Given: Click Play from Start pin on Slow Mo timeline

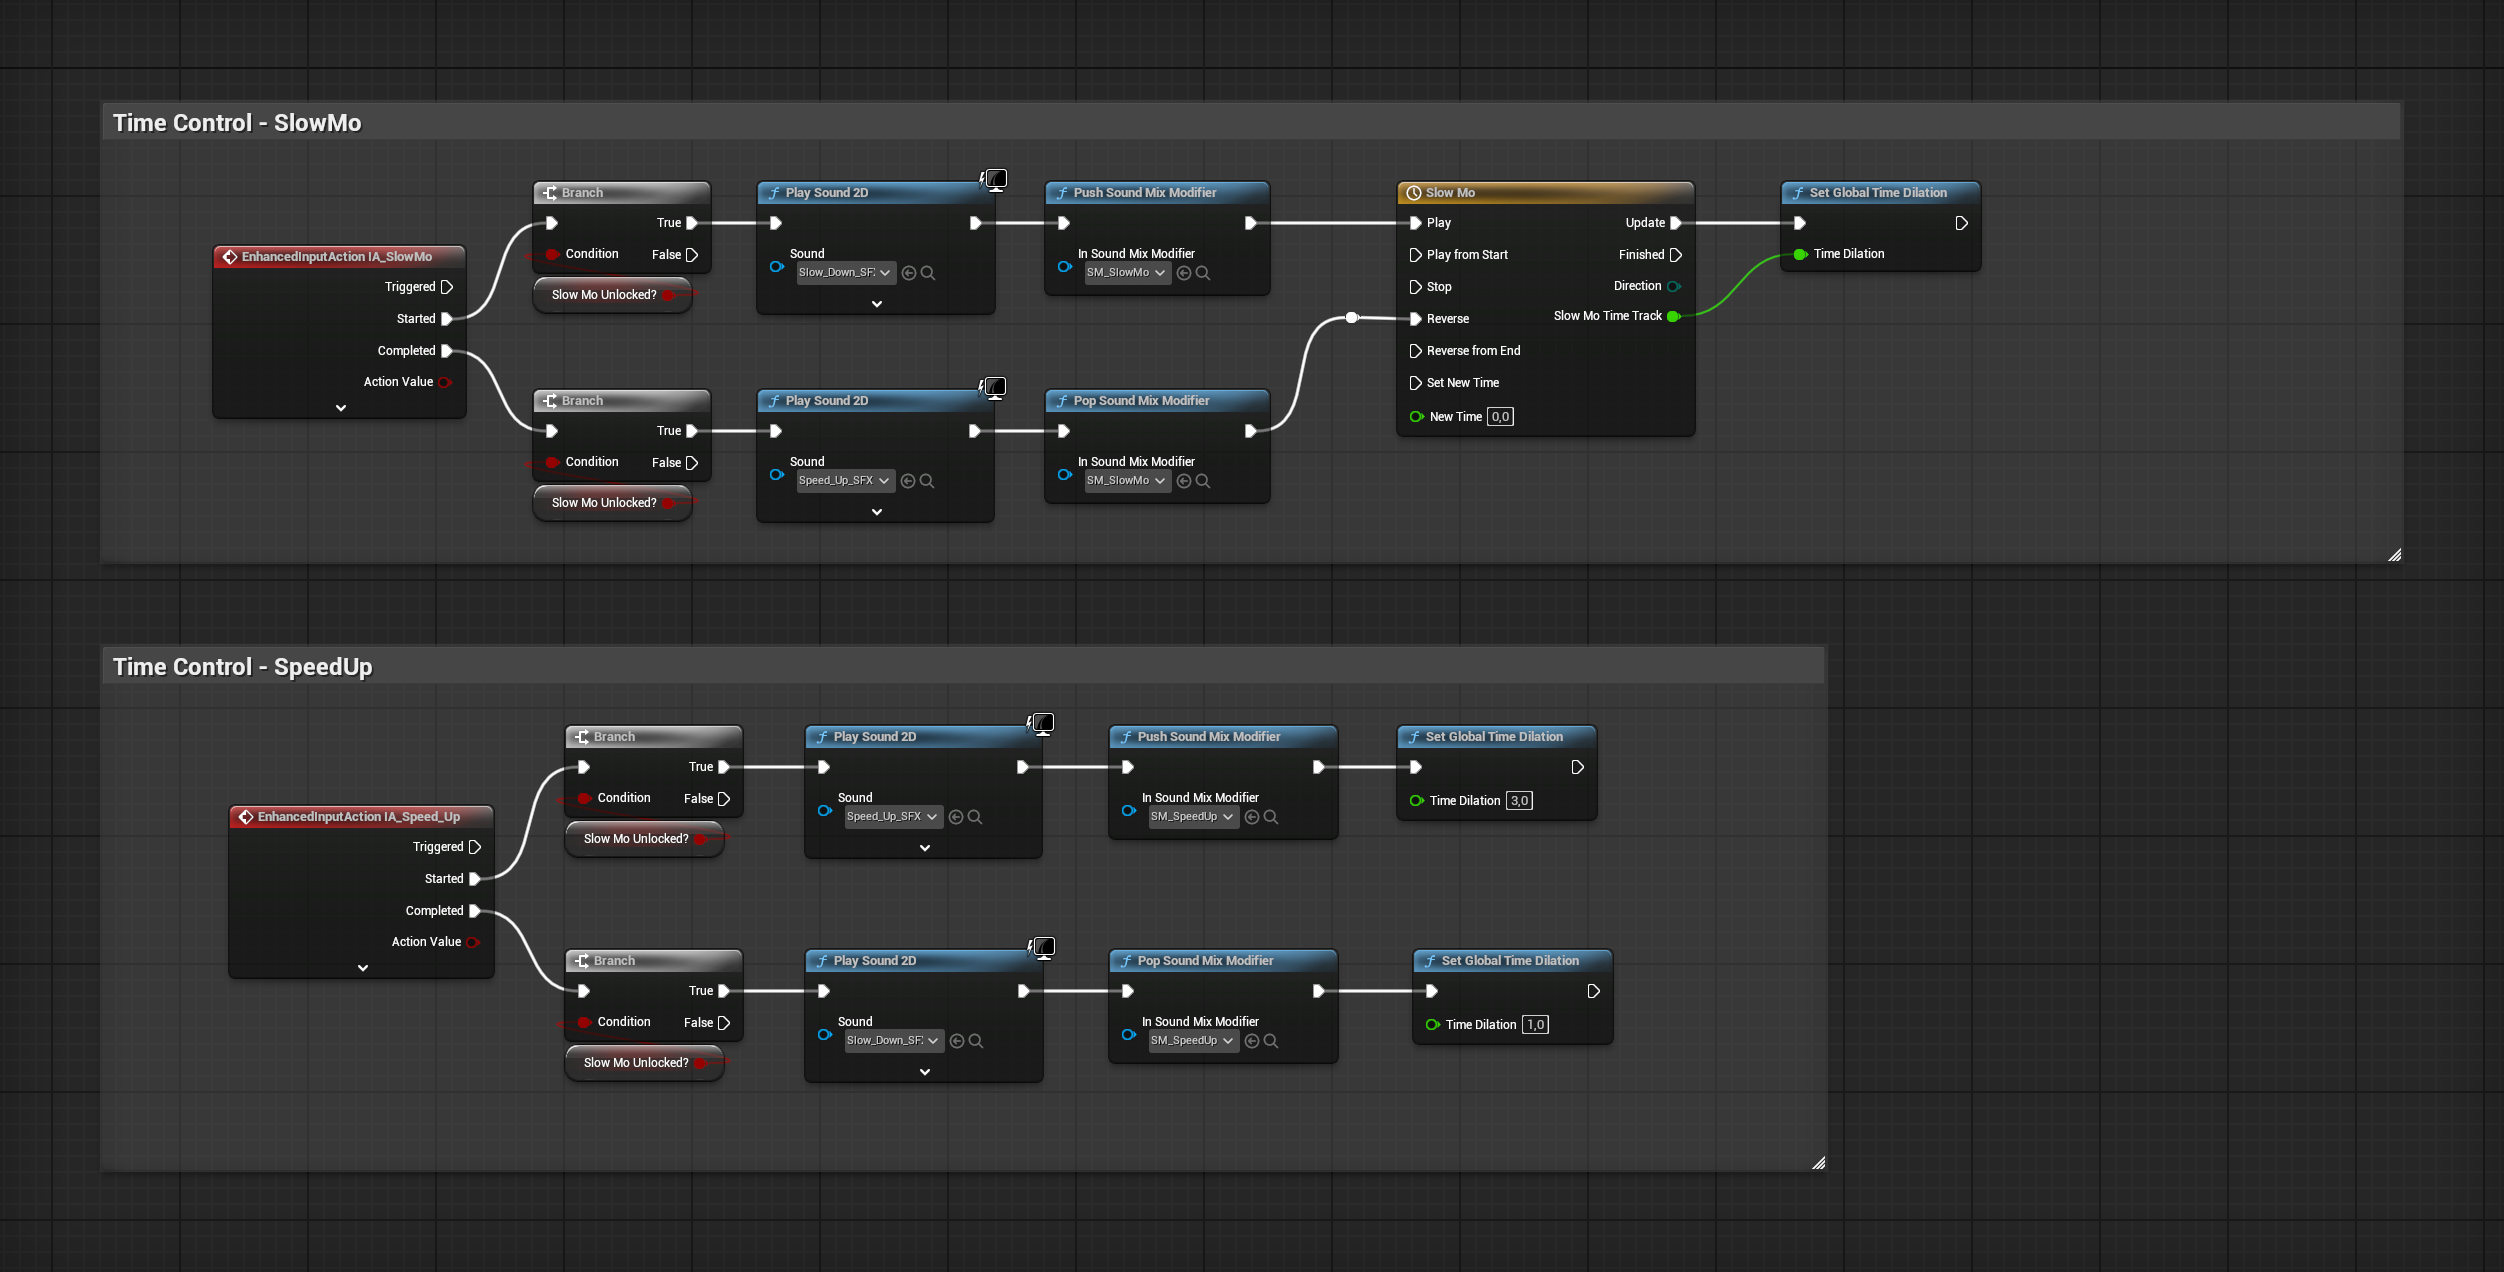Looking at the screenshot, I should pos(1415,255).
